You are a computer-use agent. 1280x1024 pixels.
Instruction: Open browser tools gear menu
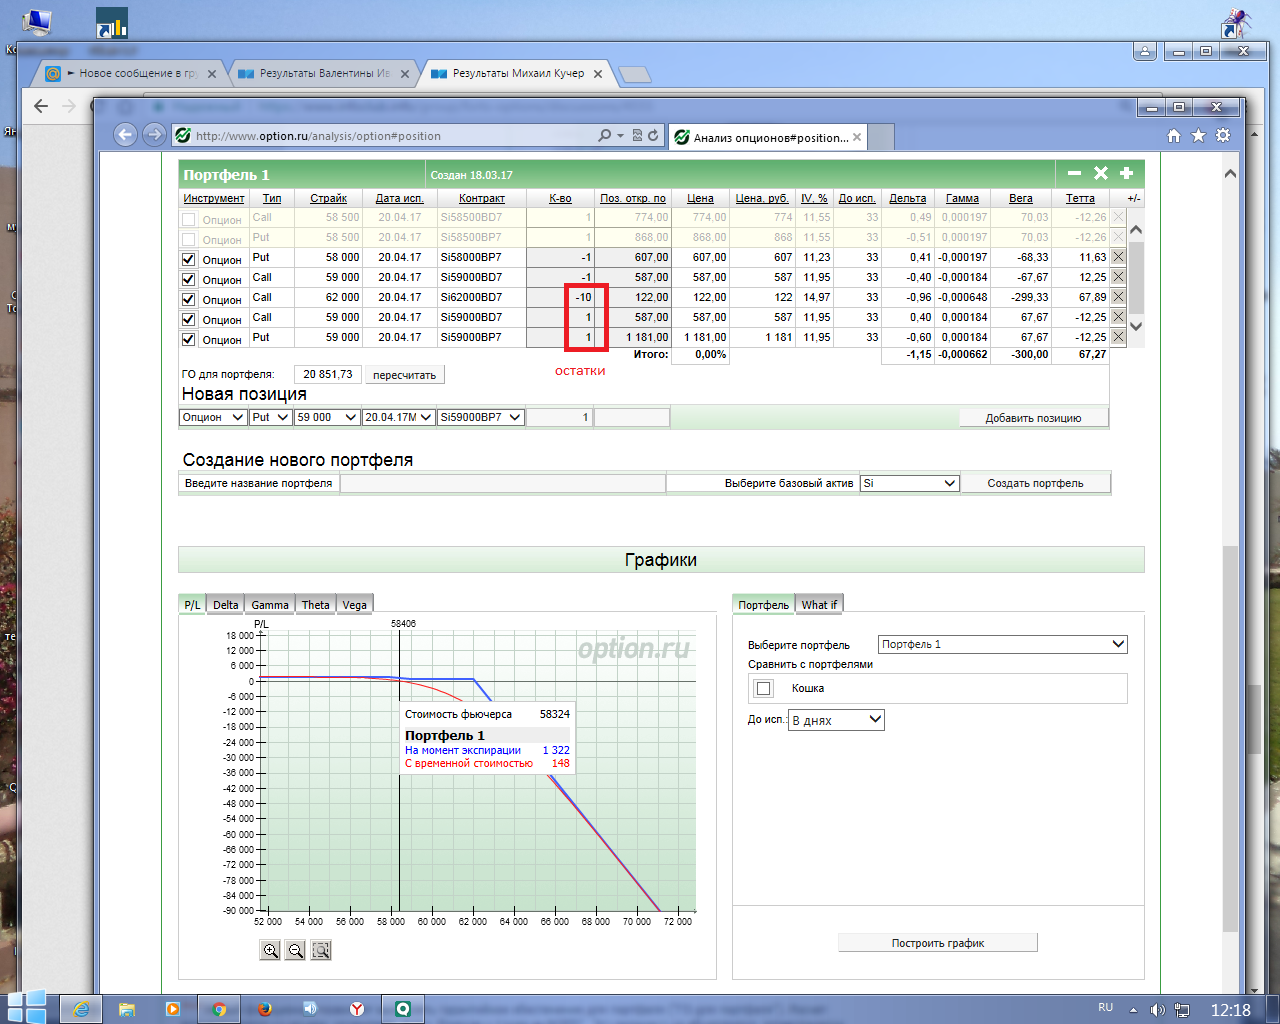pos(1223,136)
